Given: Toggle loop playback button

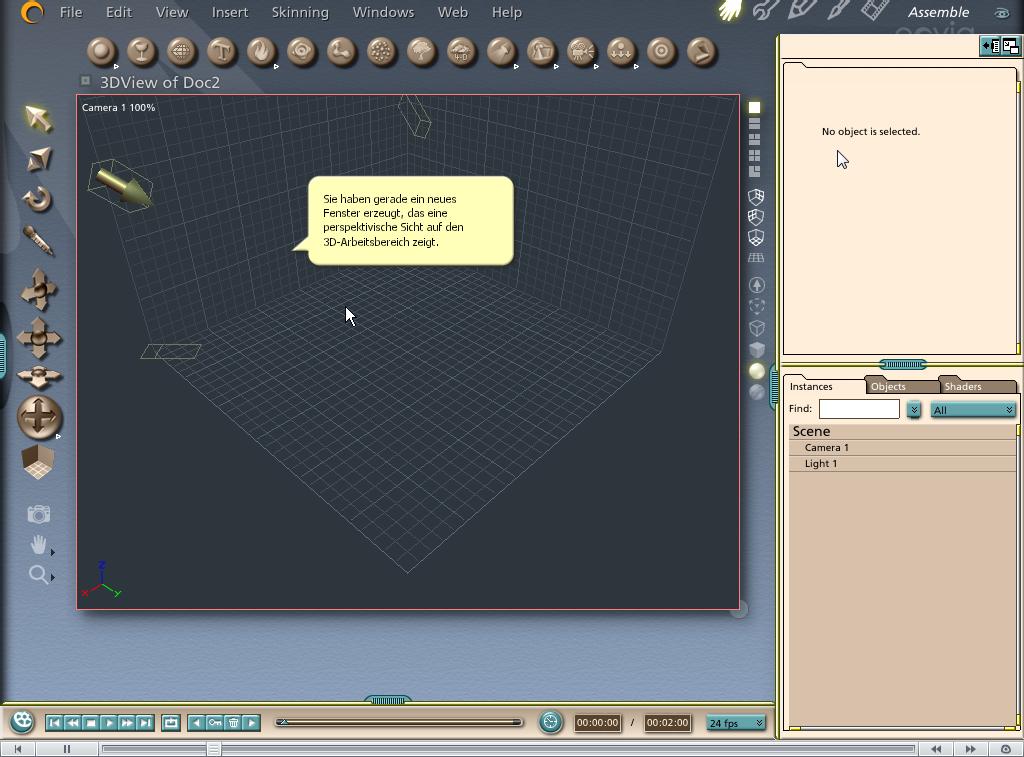Looking at the screenshot, I should point(171,722).
